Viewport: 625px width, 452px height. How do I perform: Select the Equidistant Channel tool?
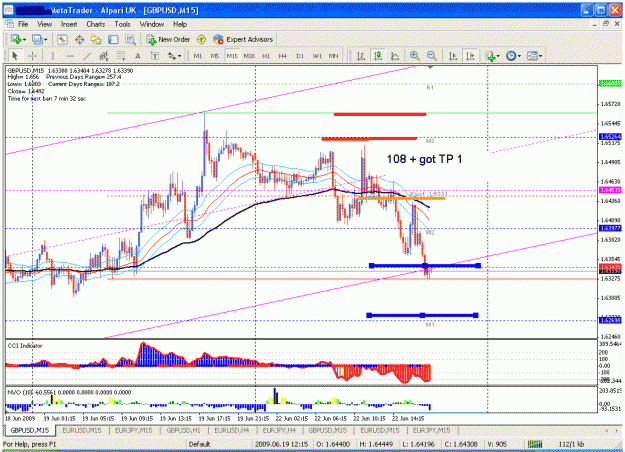pyautogui.click(x=104, y=56)
